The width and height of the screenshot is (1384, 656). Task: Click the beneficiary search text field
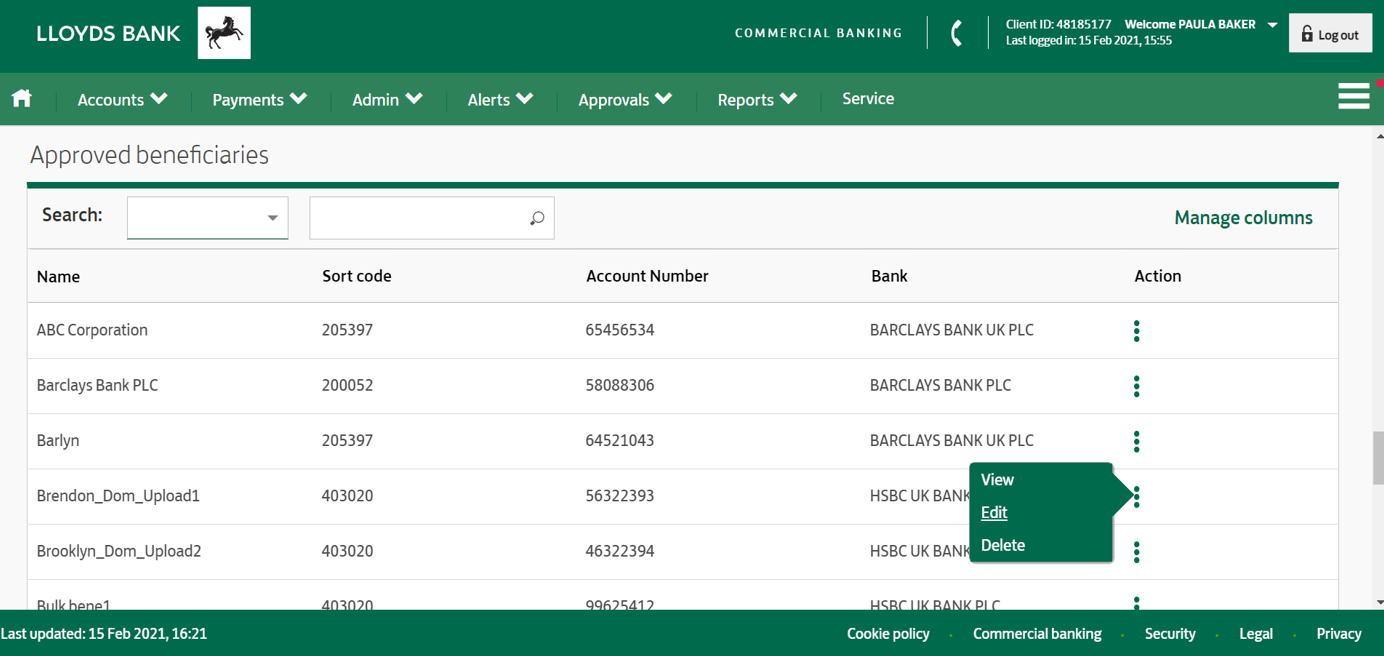tap(432, 218)
